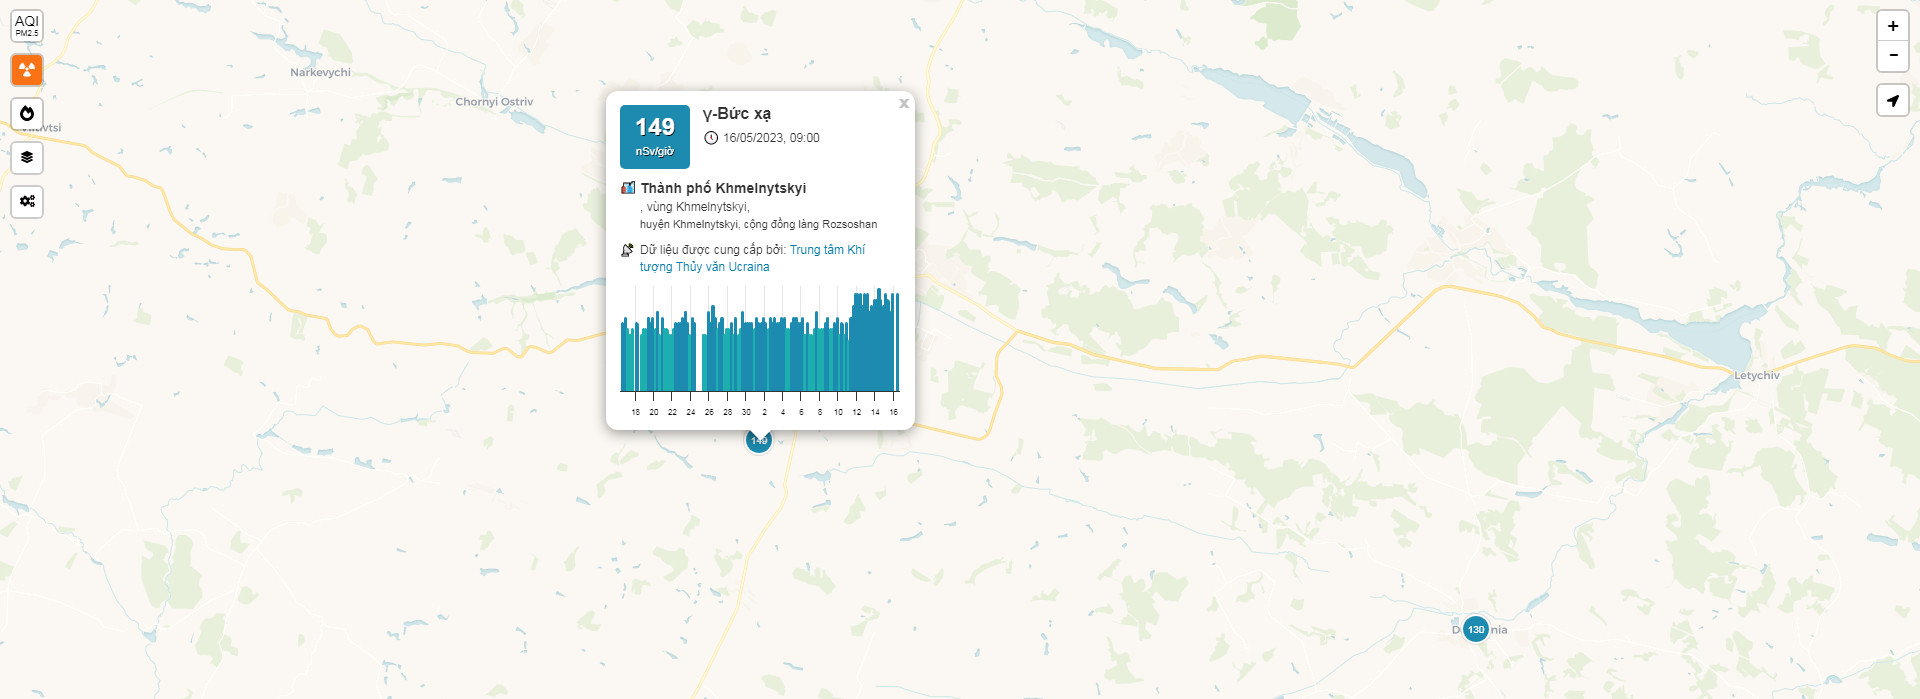Click the Chornyi Ostriv map label
Viewport: 1920px width, 699px height.
click(494, 102)
